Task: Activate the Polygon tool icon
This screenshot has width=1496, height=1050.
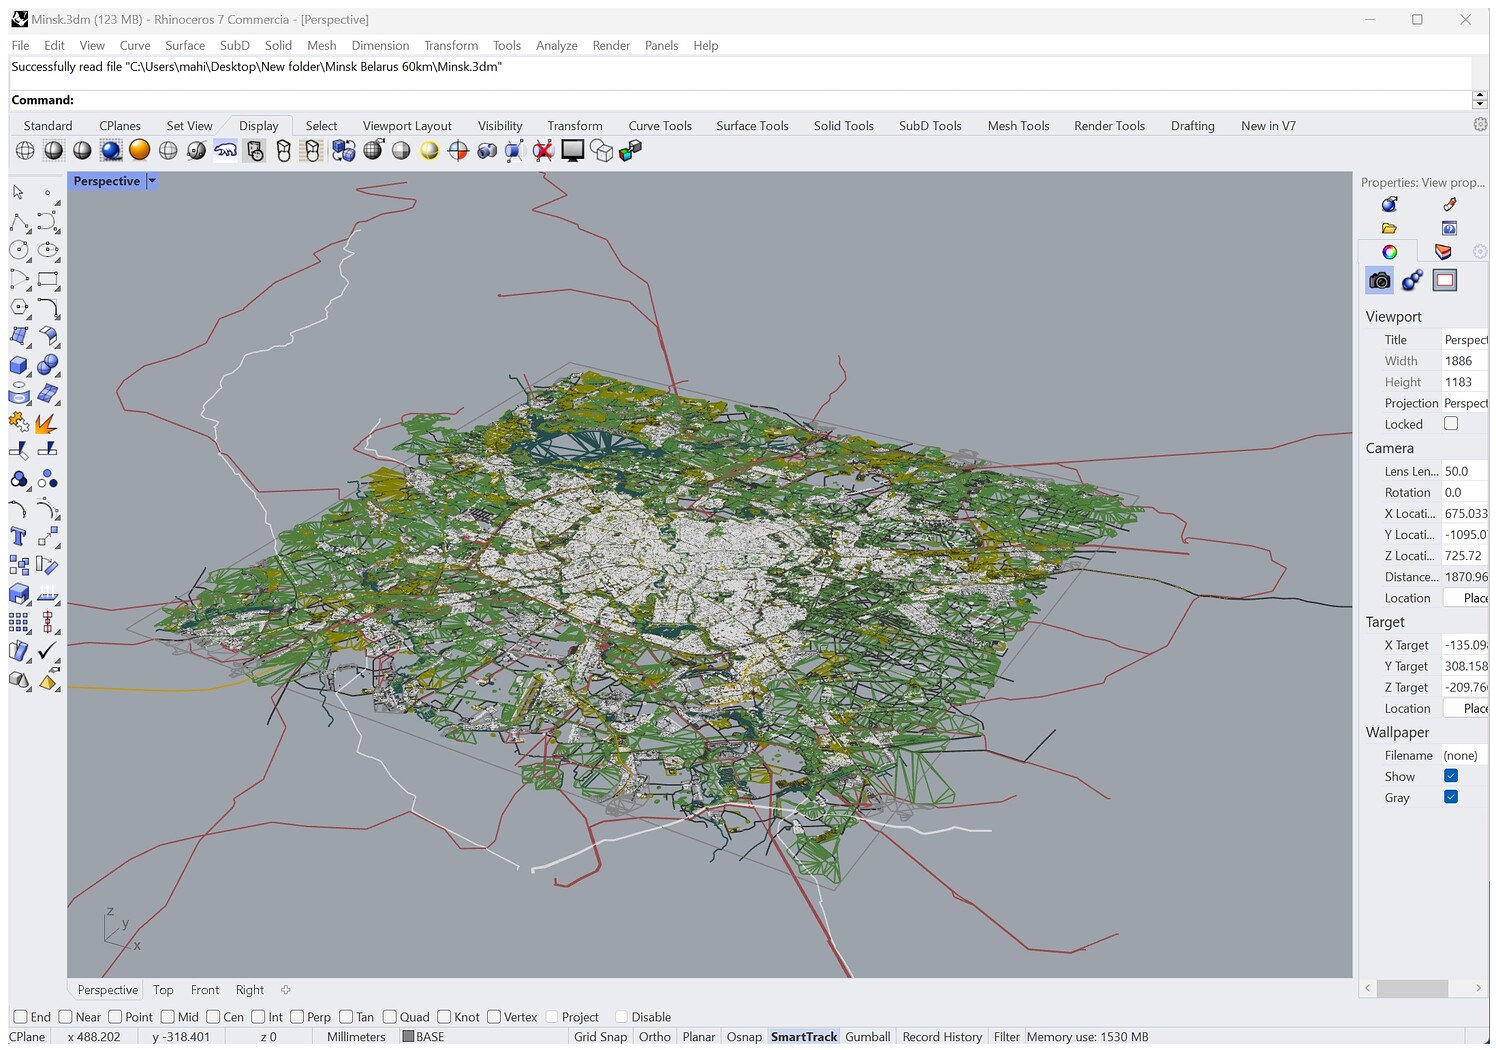Action: (19, 308)
